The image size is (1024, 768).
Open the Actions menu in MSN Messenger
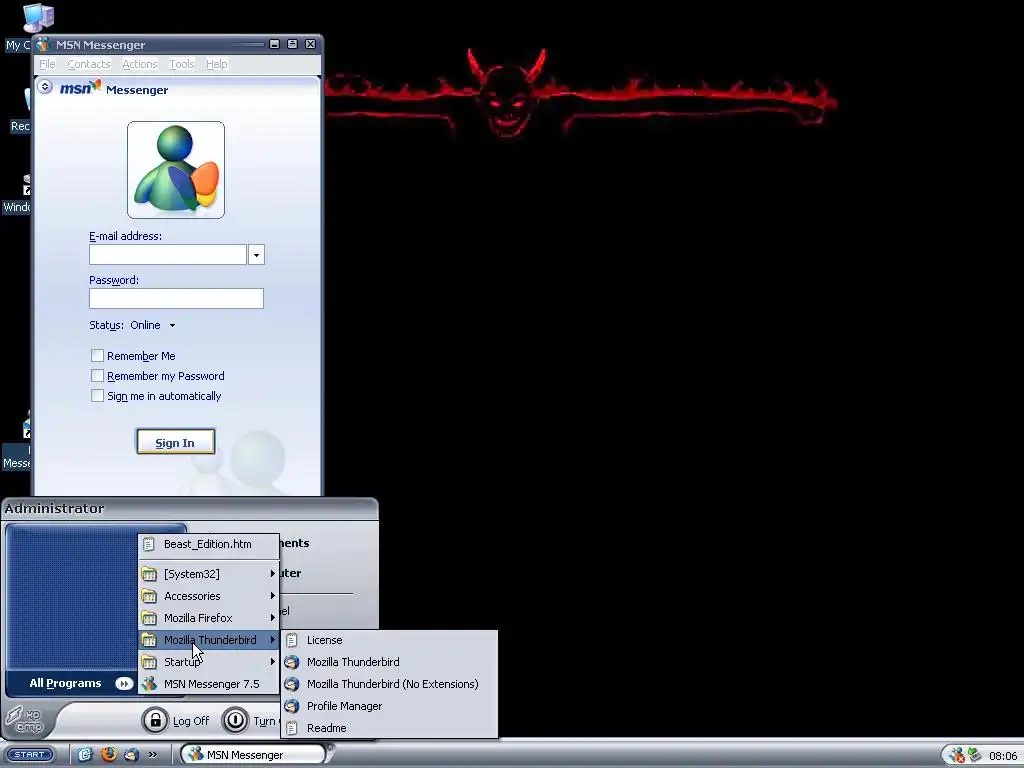[x=140, y=64]
